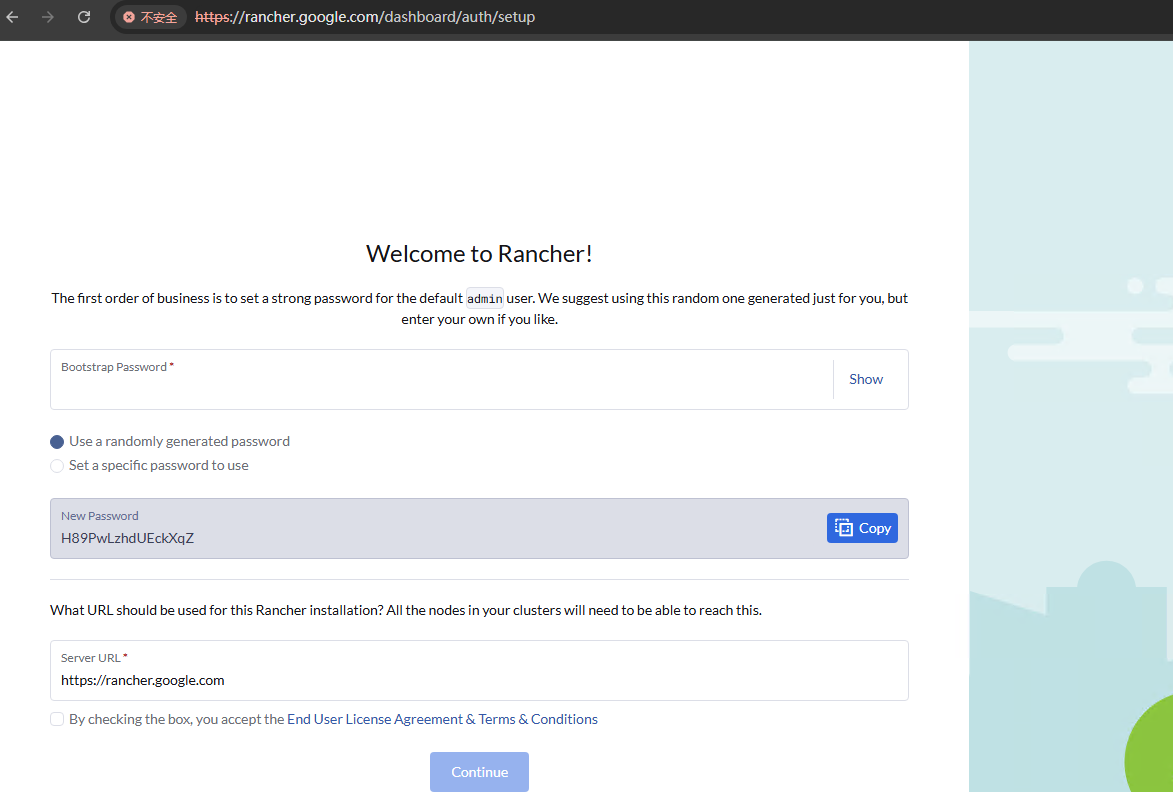This screenshot has height=792, width=1173.
Task: Go back using the browser back arrow
Action: click(13, 17)
